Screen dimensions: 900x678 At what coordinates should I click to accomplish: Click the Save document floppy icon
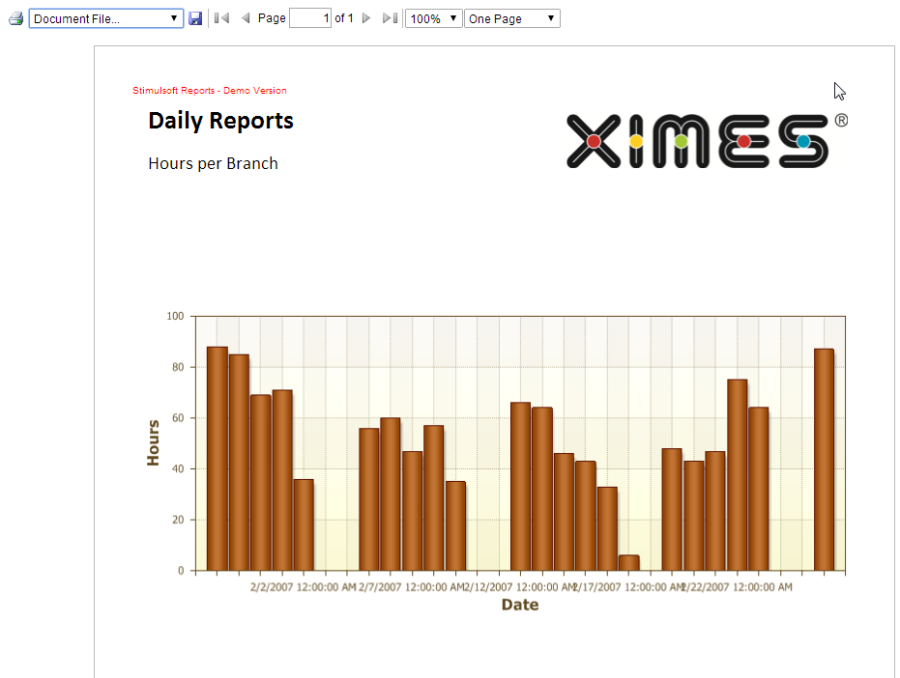point(195,18)
